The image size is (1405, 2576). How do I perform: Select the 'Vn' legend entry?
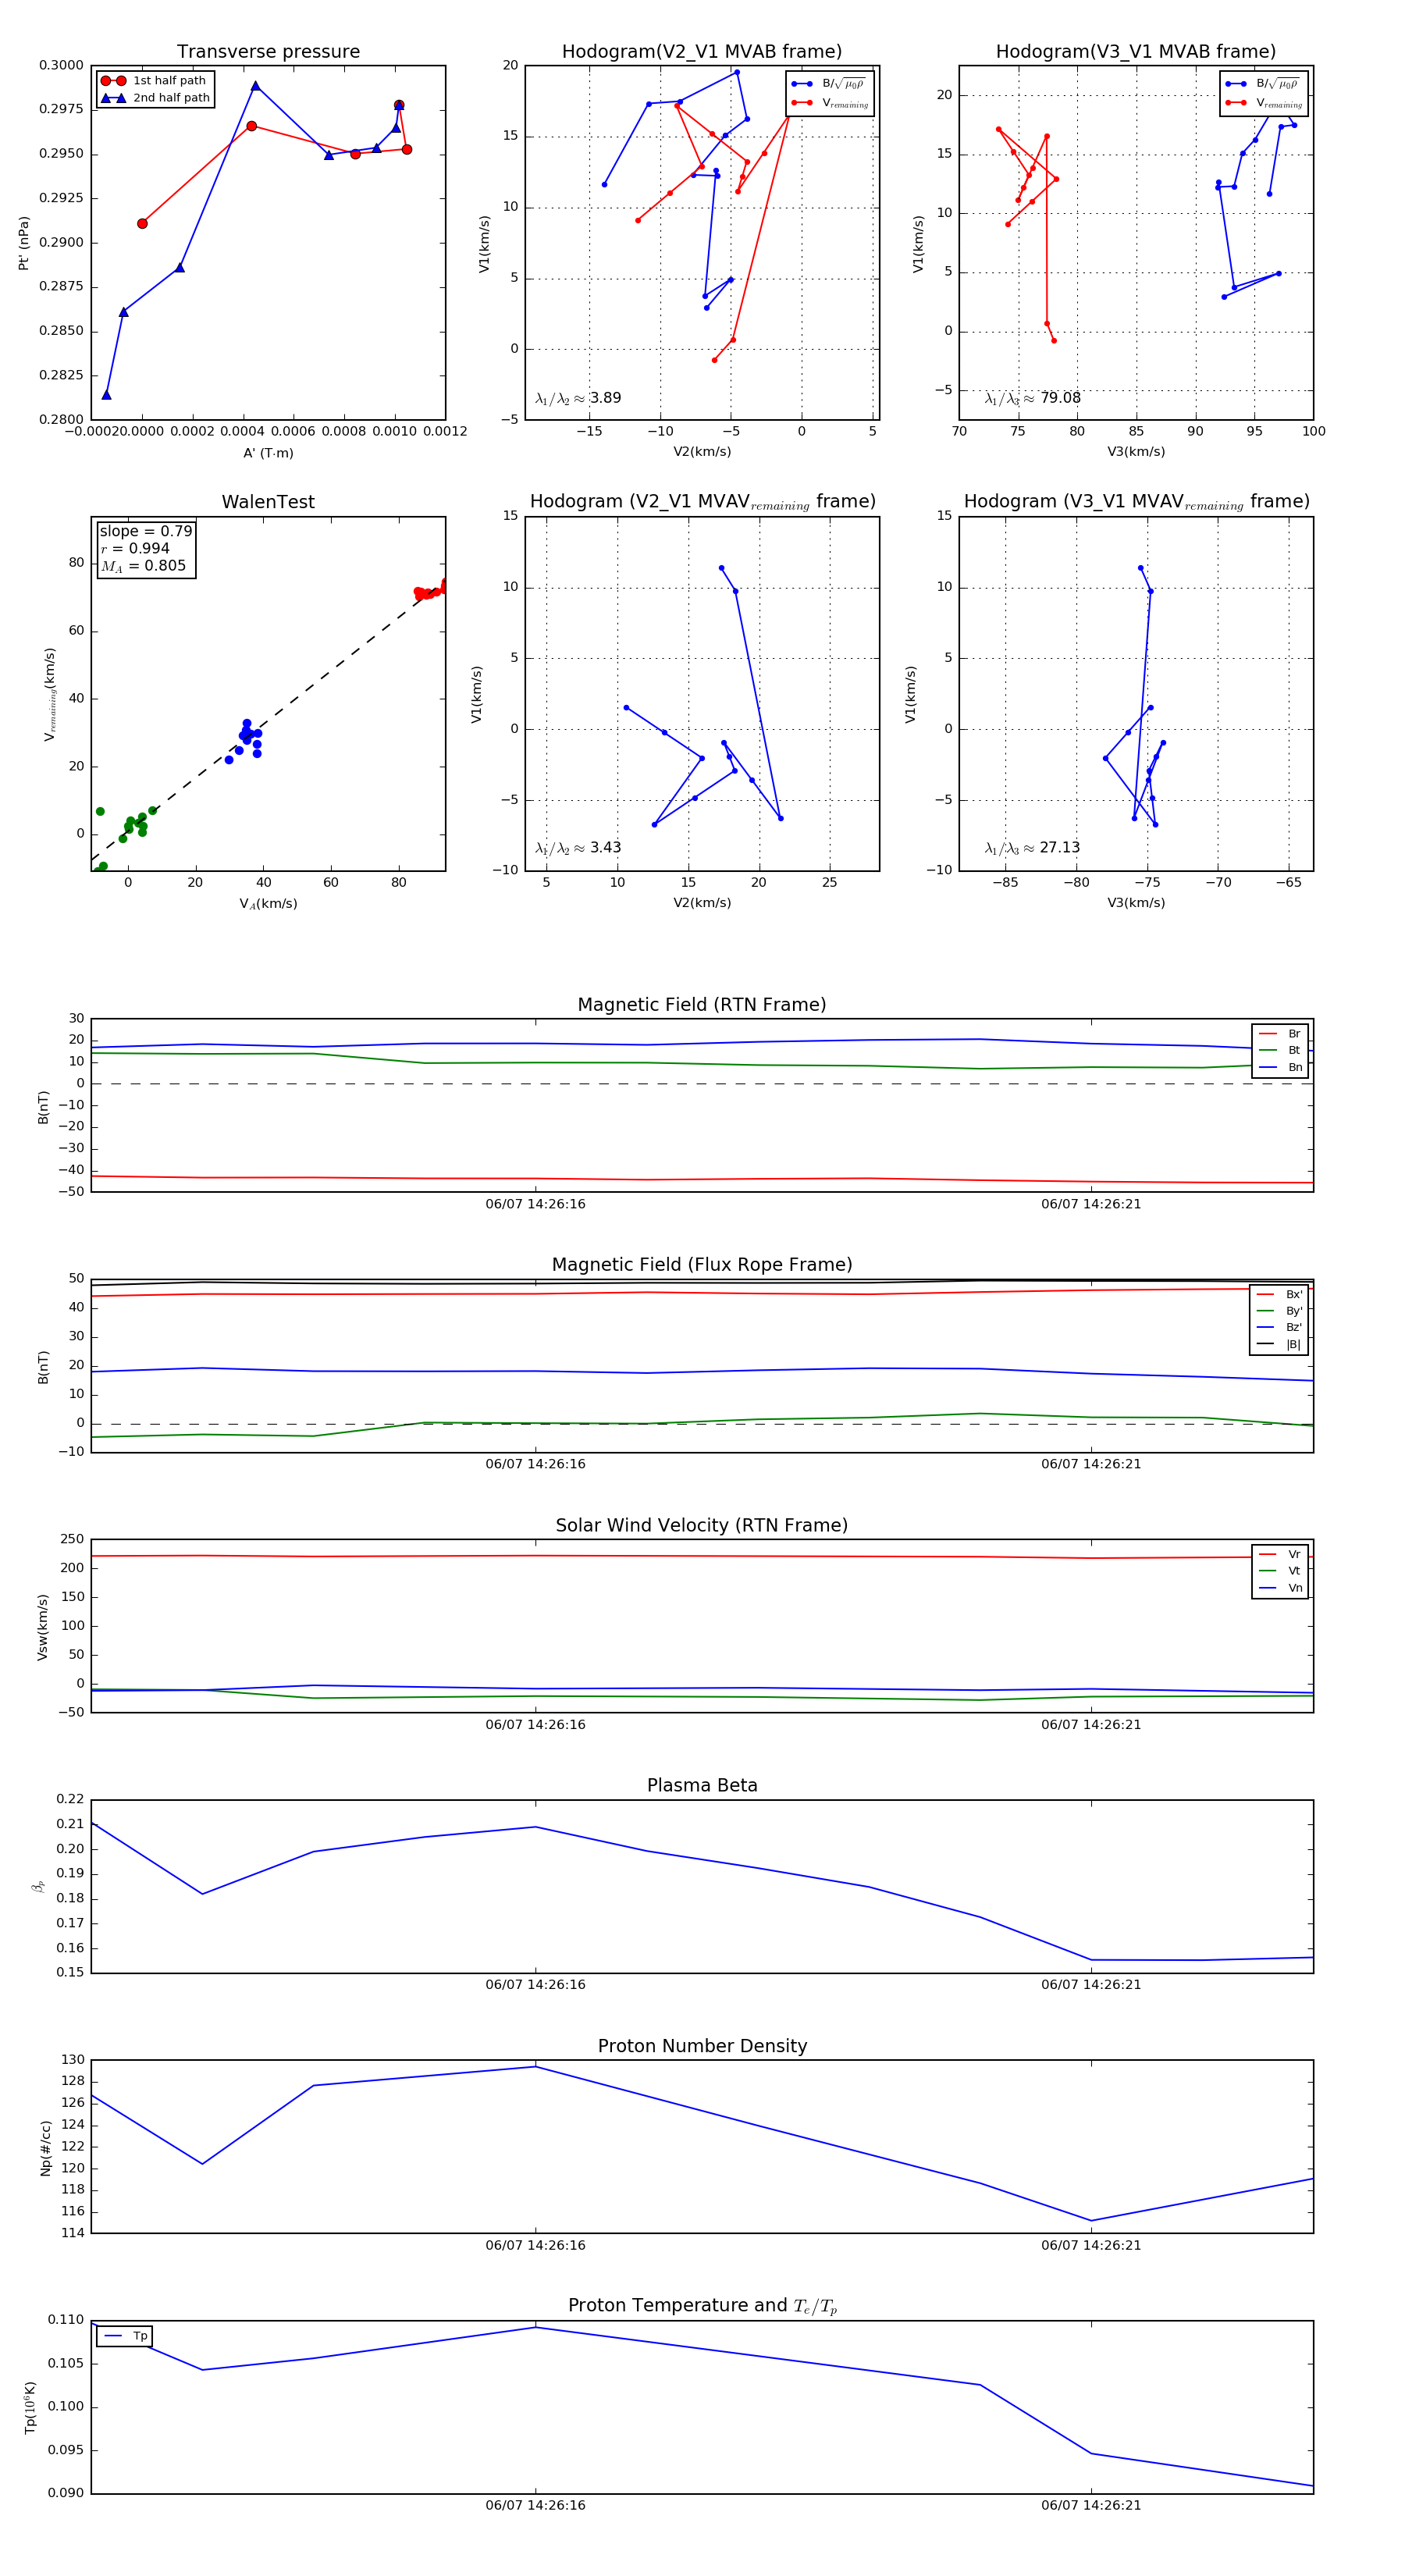click(1280, 1588)
